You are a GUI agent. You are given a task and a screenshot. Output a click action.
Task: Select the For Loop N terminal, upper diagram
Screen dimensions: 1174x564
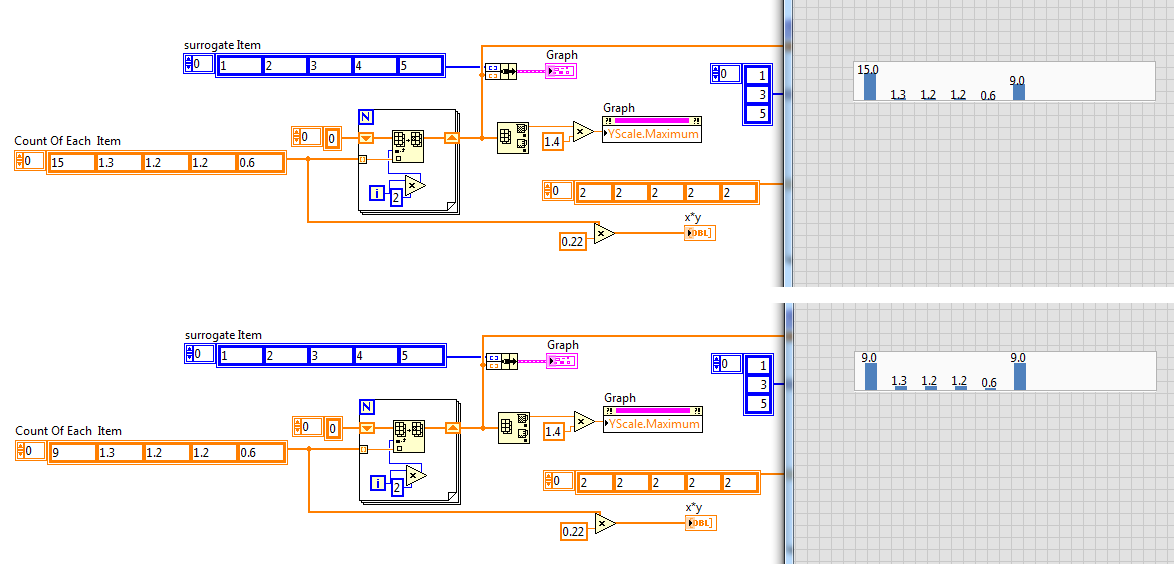[x=365, y=116]
